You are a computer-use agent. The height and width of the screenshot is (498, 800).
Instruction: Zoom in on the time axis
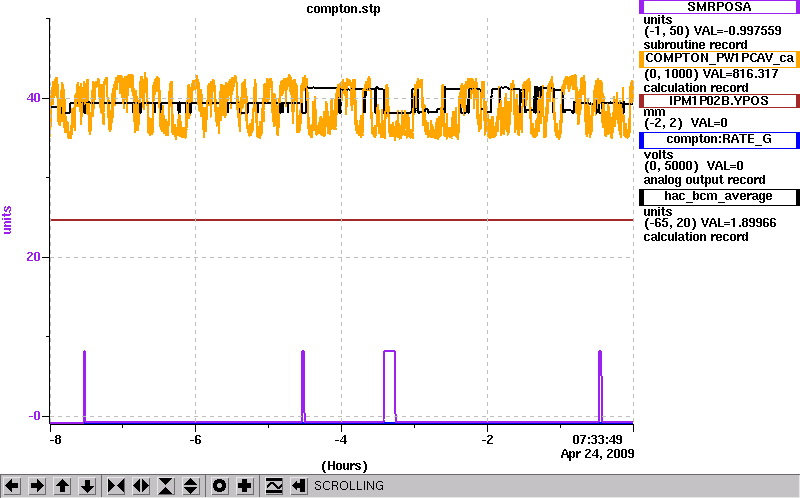point(116,486)
